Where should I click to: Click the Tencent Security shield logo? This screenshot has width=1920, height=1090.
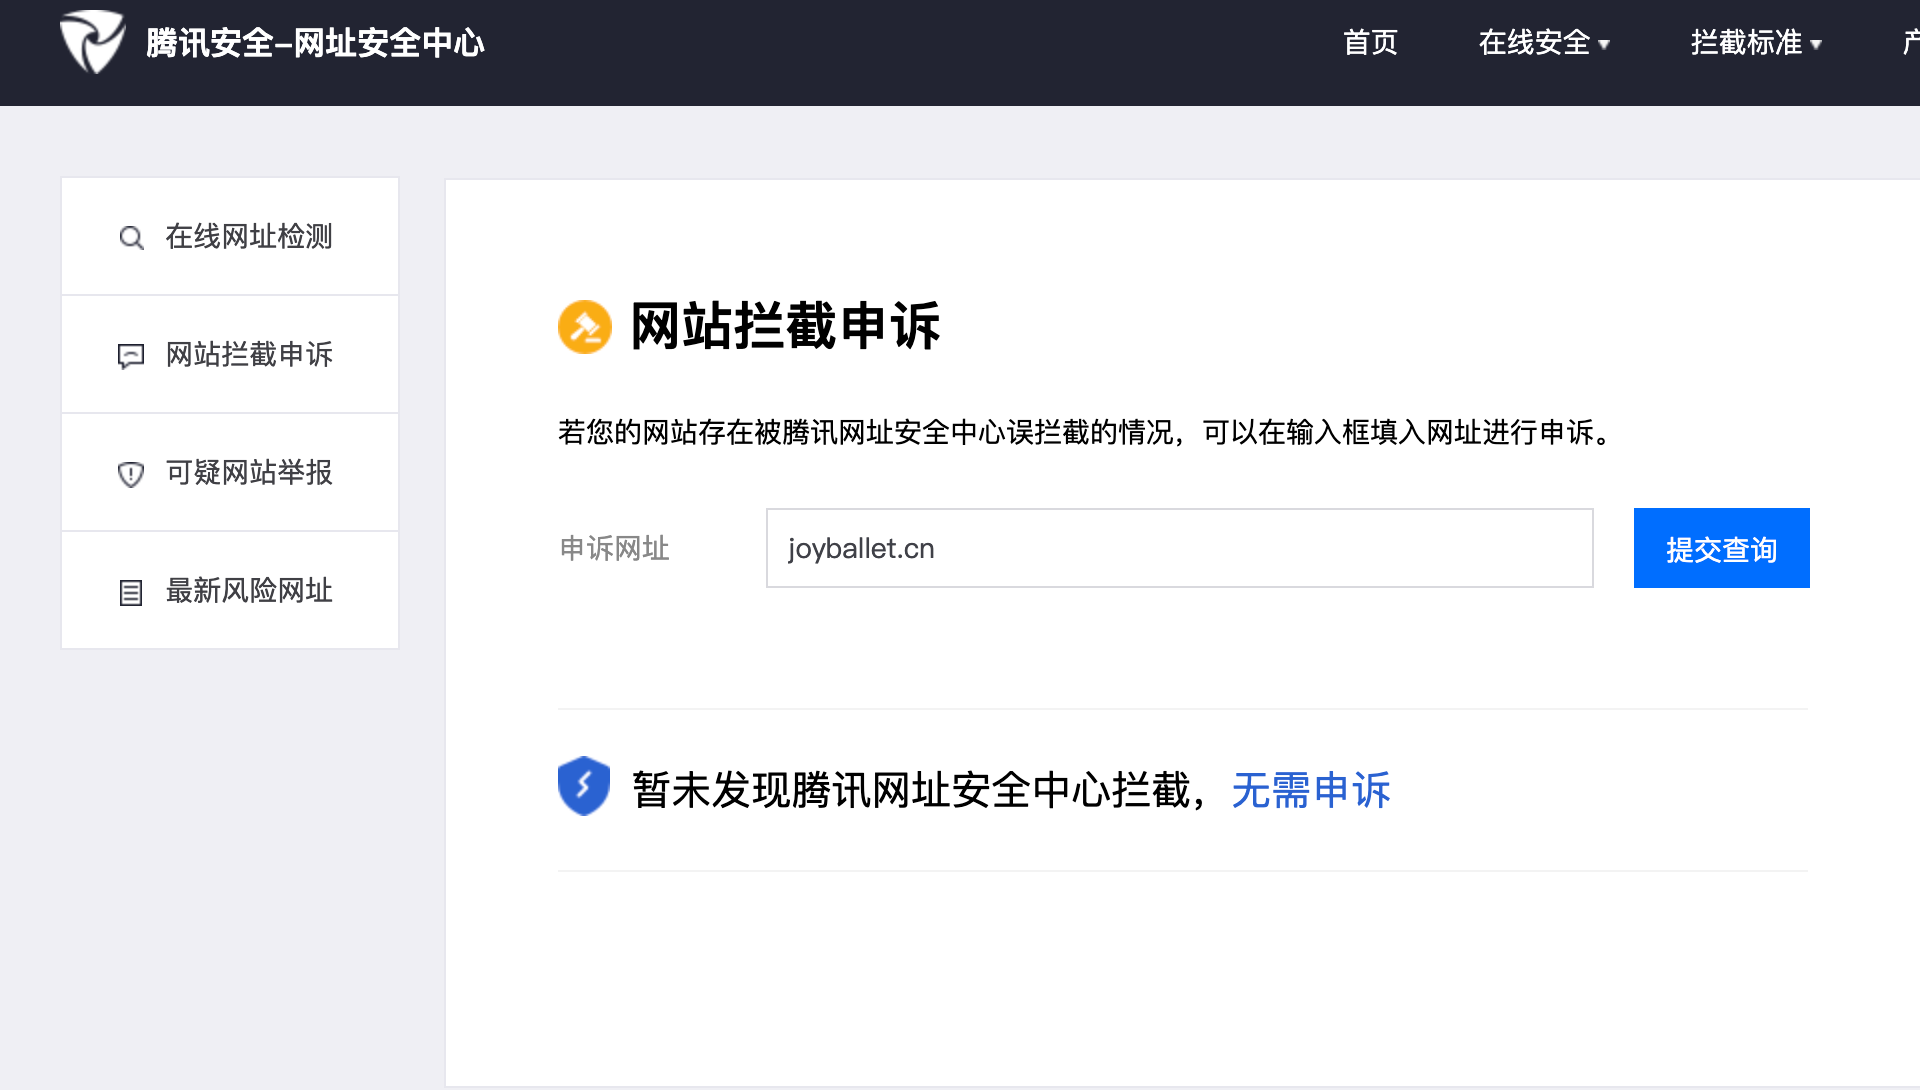[x=91, y=42]
